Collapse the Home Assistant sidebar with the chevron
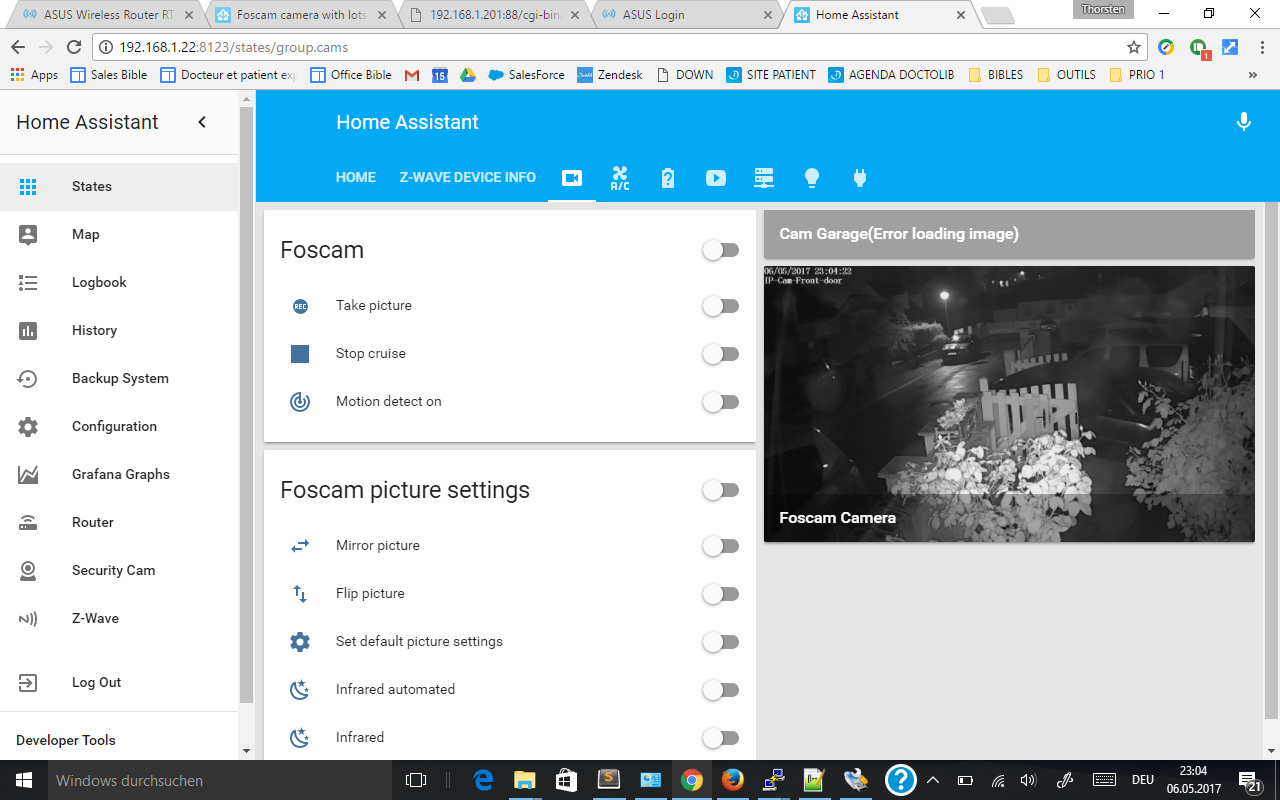1280x800 pixels. (201, 121)
